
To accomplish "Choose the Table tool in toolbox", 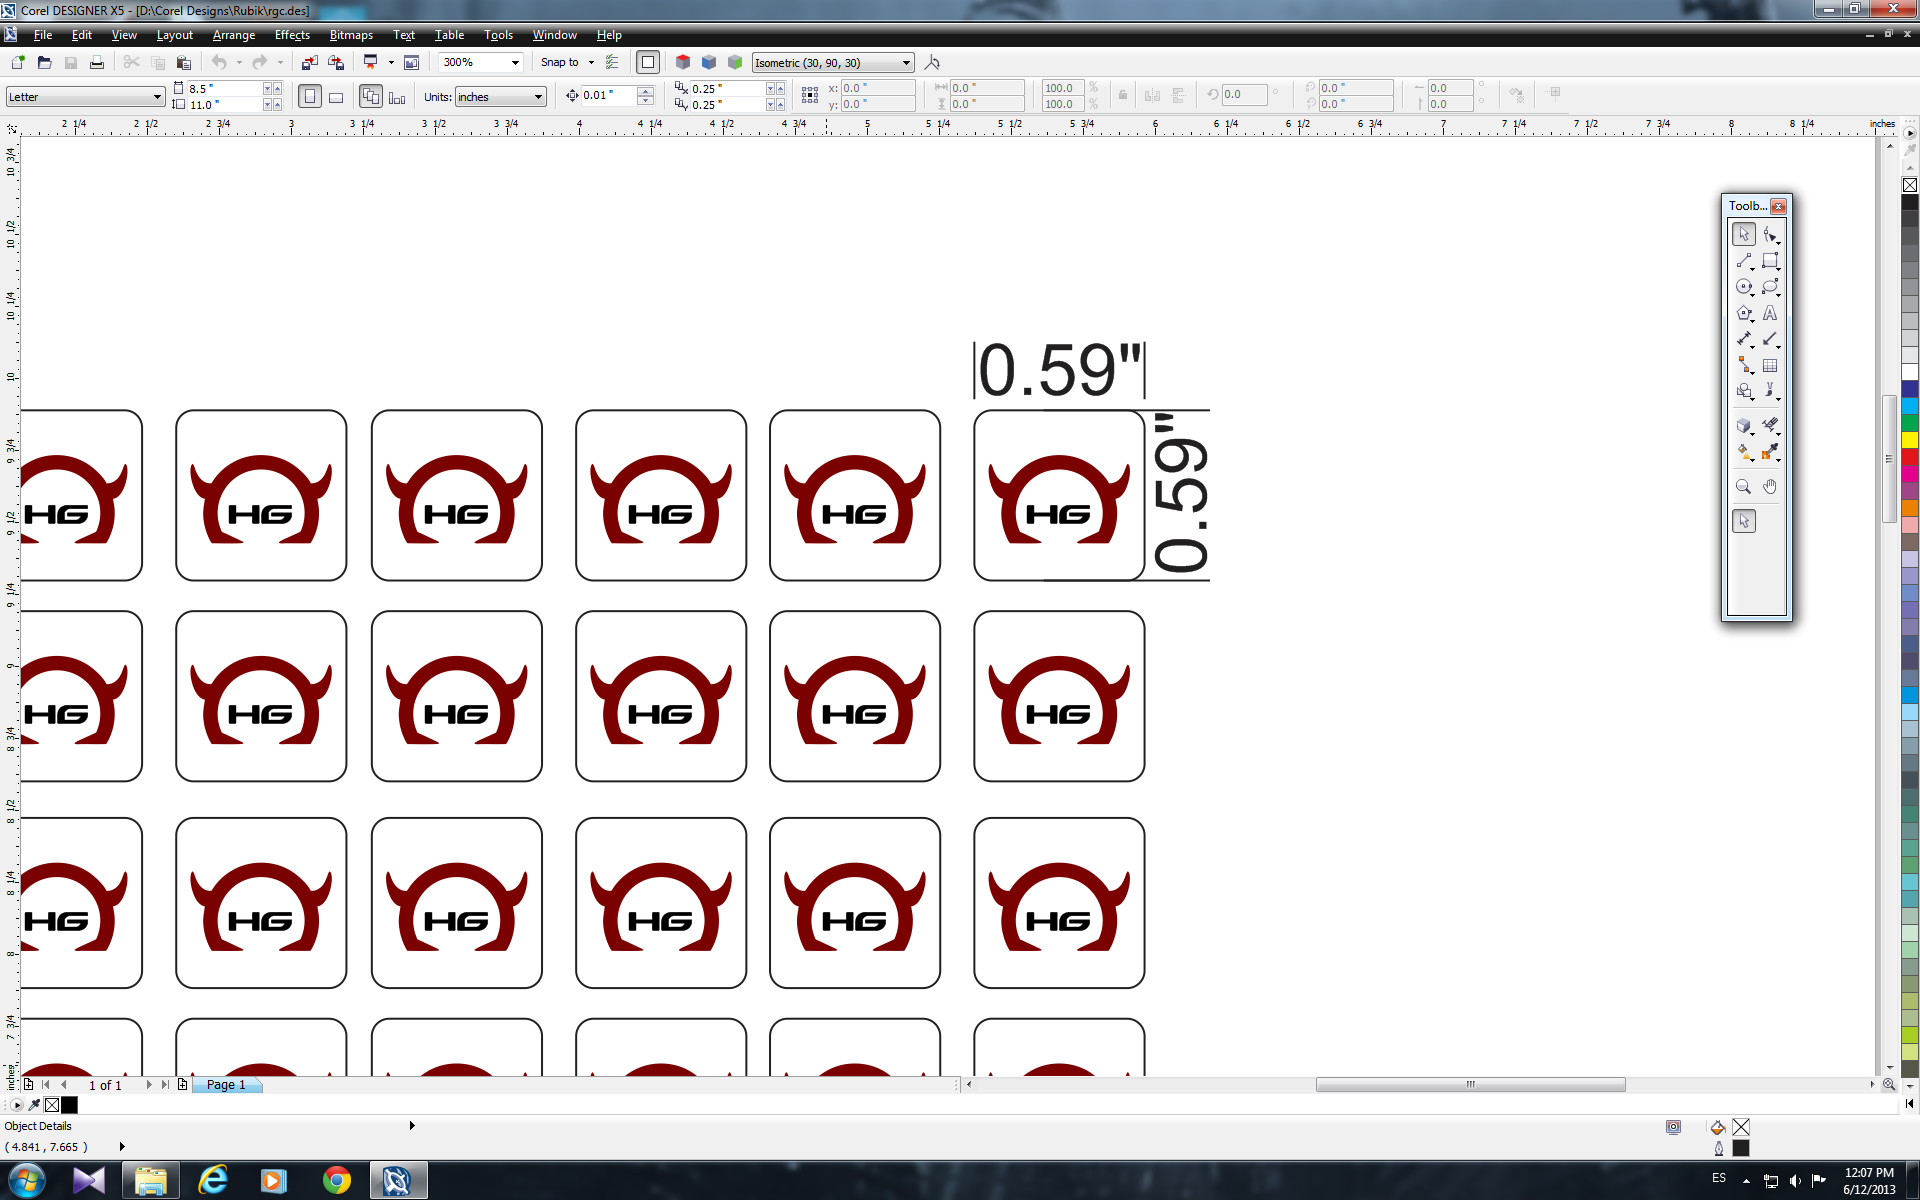I will 1769,366.
